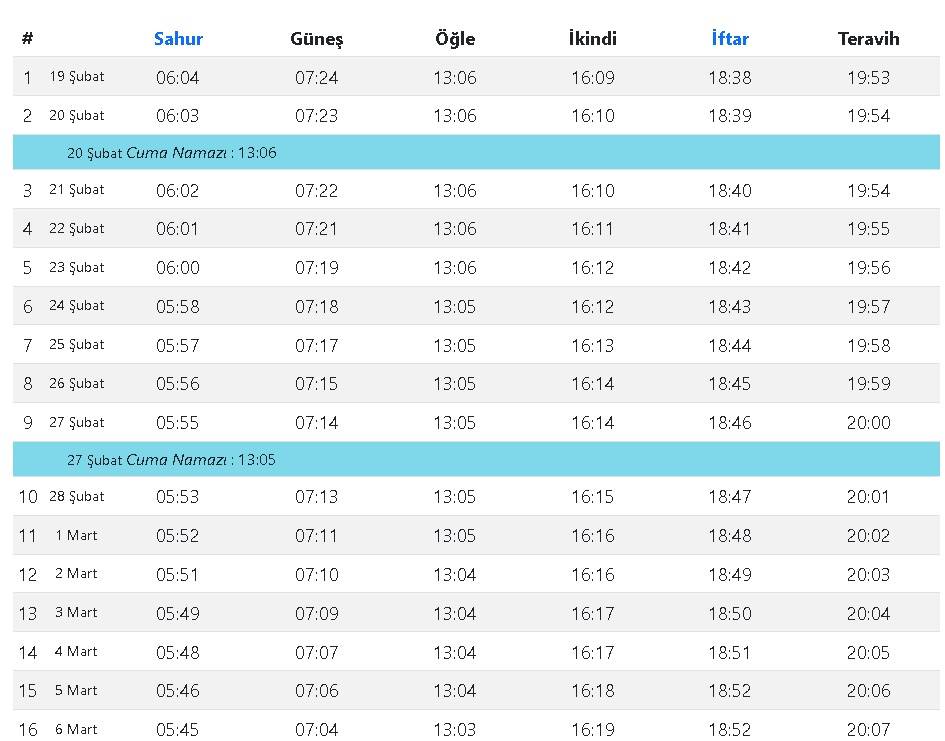Viewport: 945px width, 741px height.
Task: Click the 13:04 Öğle time on 5 Mart
Action: [455, 691]
